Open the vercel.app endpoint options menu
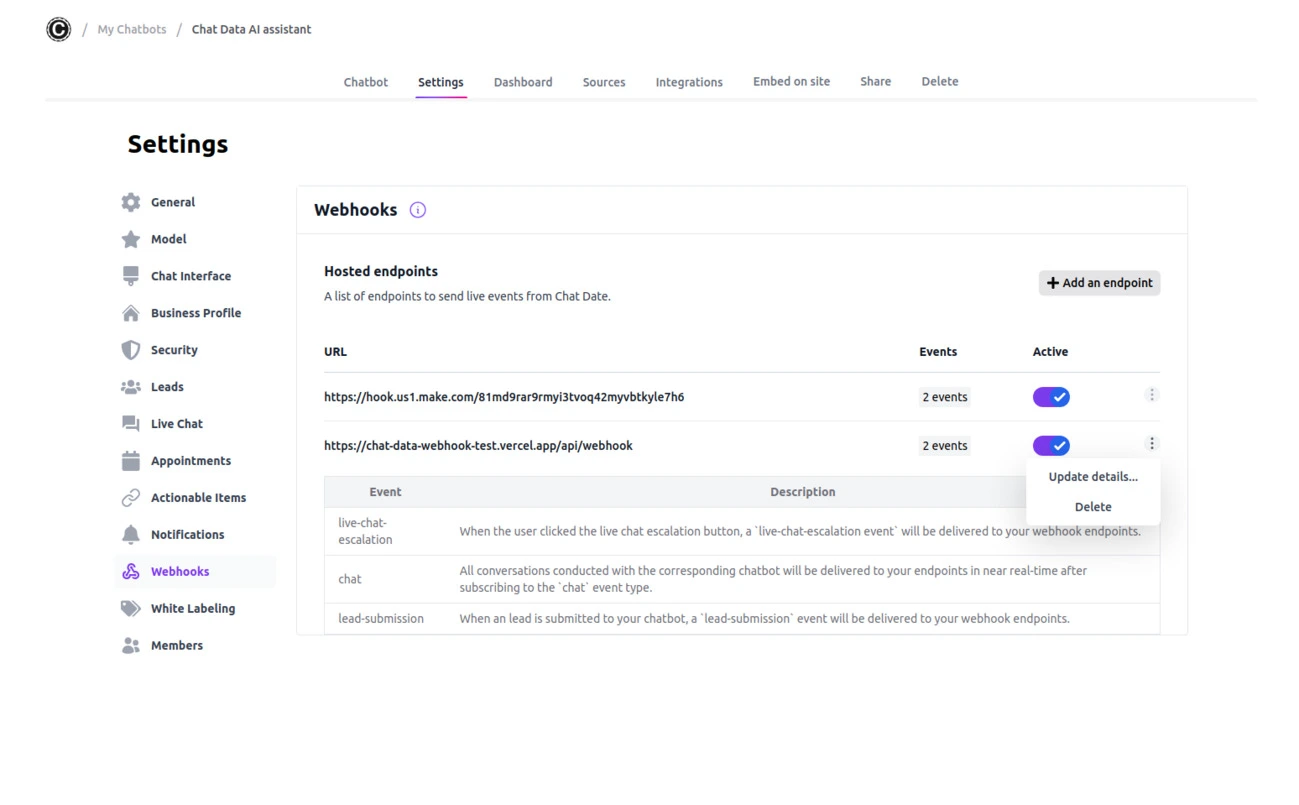This screenshot has height=805, width=1299. (x=1151, y=443)
